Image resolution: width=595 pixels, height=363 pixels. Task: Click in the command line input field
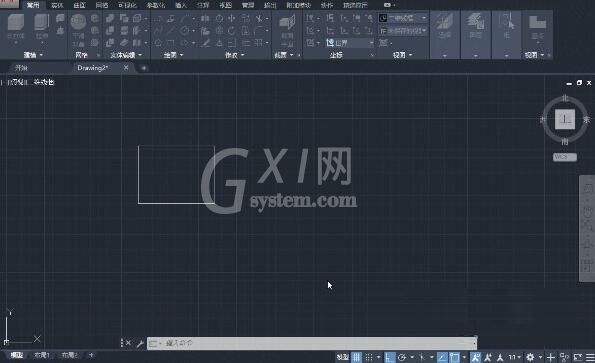tap(311, 343)
